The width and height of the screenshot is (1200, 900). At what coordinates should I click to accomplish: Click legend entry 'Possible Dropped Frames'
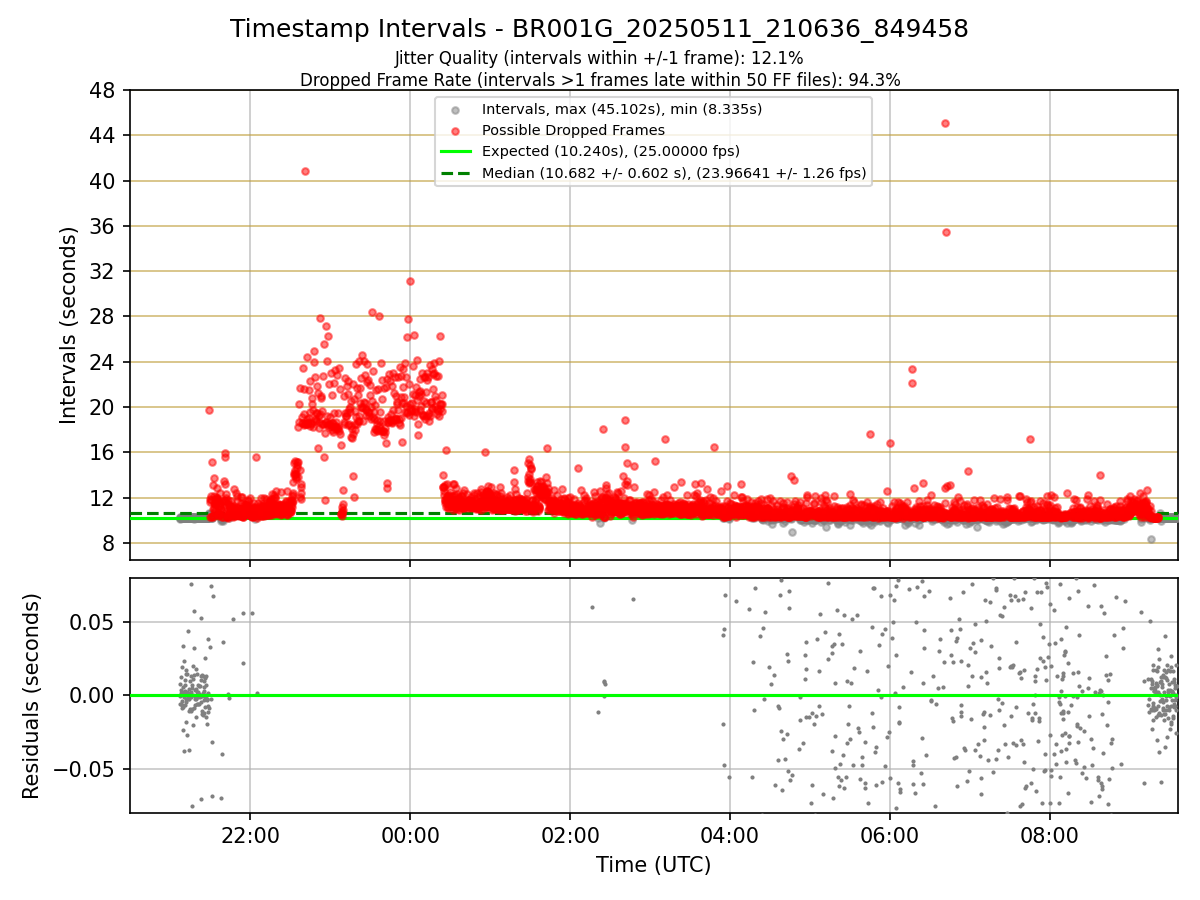(x=573, y=130)
